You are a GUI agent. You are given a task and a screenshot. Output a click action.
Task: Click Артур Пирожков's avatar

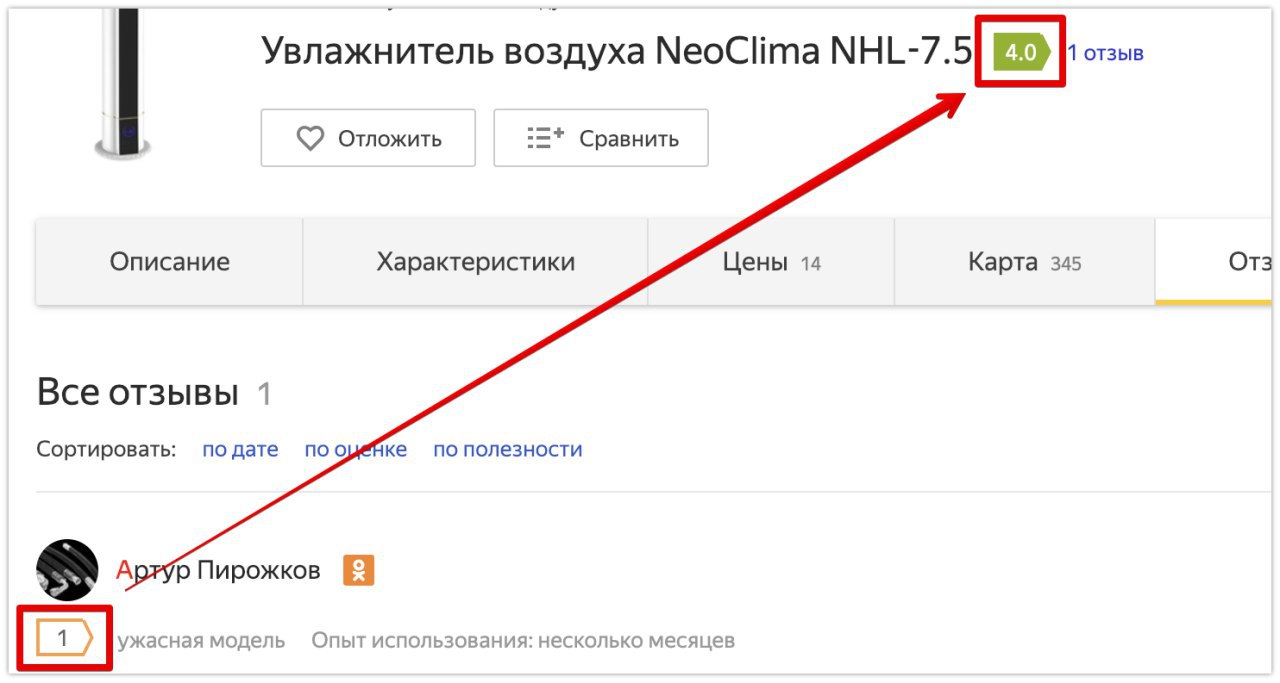(x=67, y=570)
